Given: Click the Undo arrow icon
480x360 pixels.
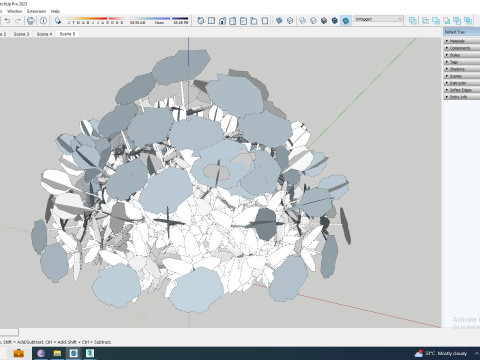Looking at the screenshot, I should [7, 21].
